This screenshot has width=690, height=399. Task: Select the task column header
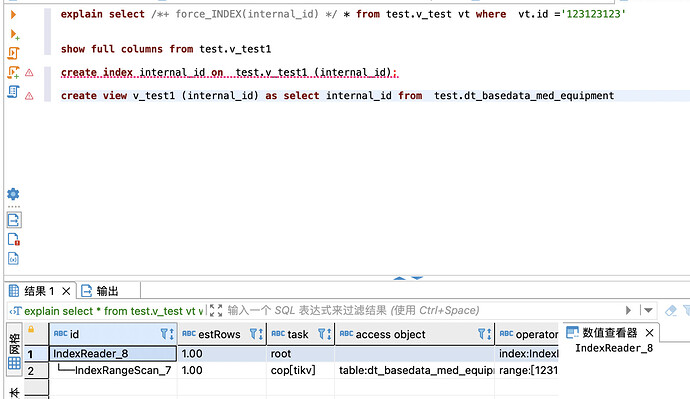point(301,334)
